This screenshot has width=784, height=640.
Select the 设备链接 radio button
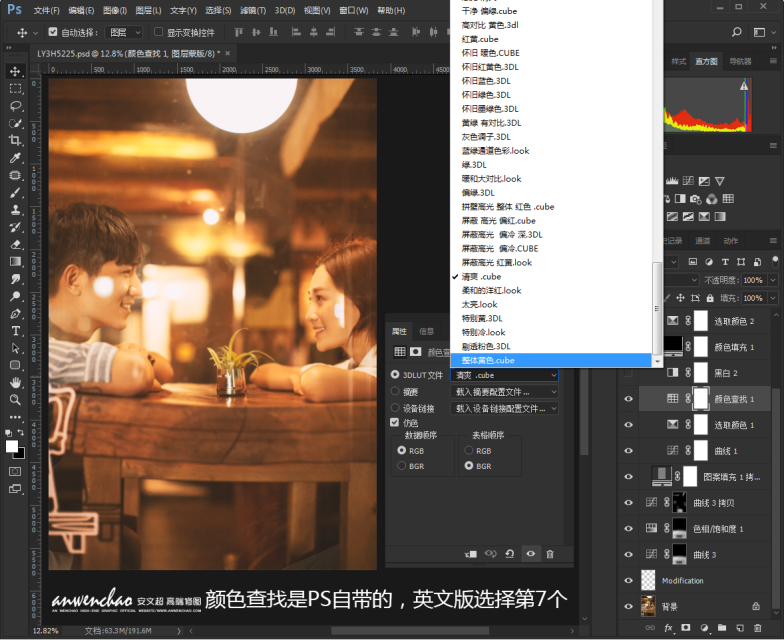click(396, 408)
